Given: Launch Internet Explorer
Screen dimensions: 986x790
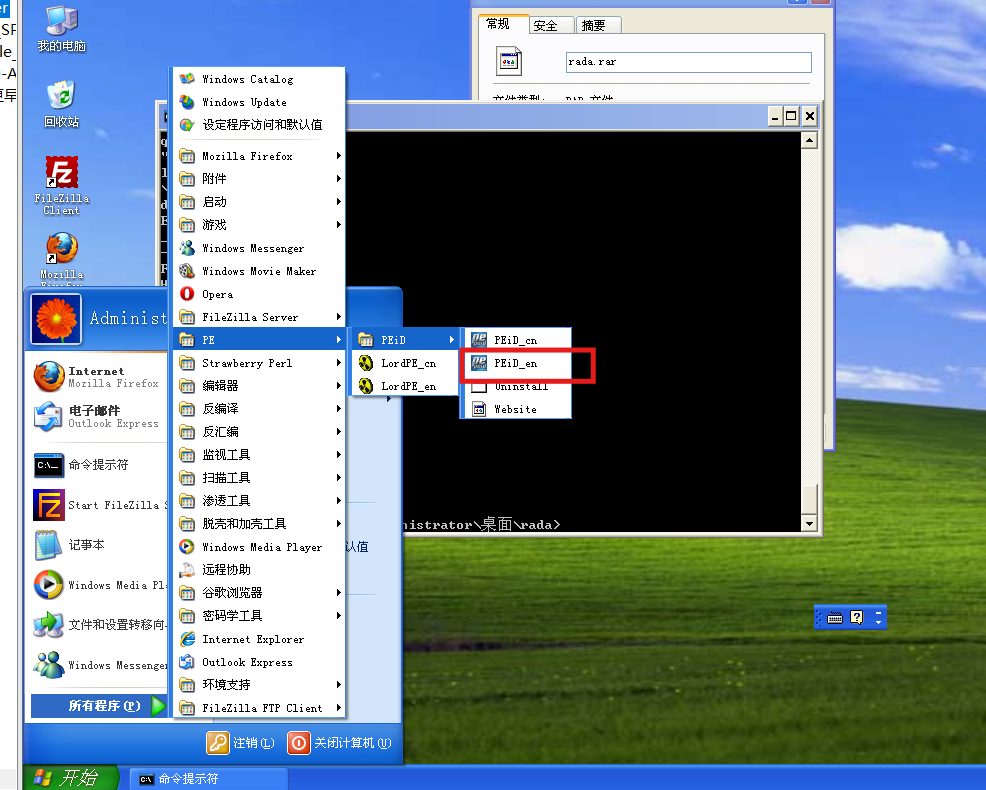Looking at the screenshot, I should tap(259, 639).
